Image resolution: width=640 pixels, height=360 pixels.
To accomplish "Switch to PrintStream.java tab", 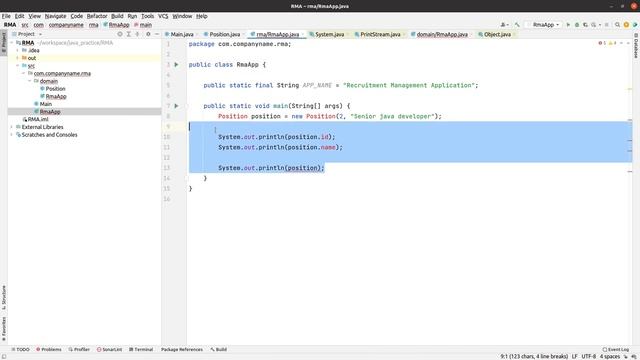I will [x=379, y=34].
